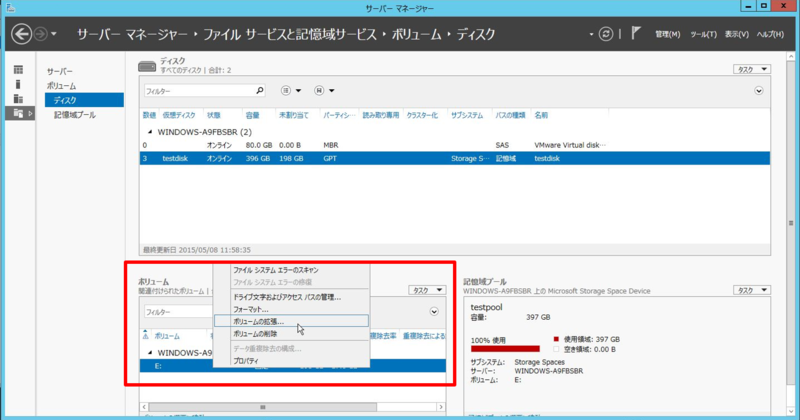Click volume panel scroll left arrow
The image size is (800, 420).
tap(144, 407)
